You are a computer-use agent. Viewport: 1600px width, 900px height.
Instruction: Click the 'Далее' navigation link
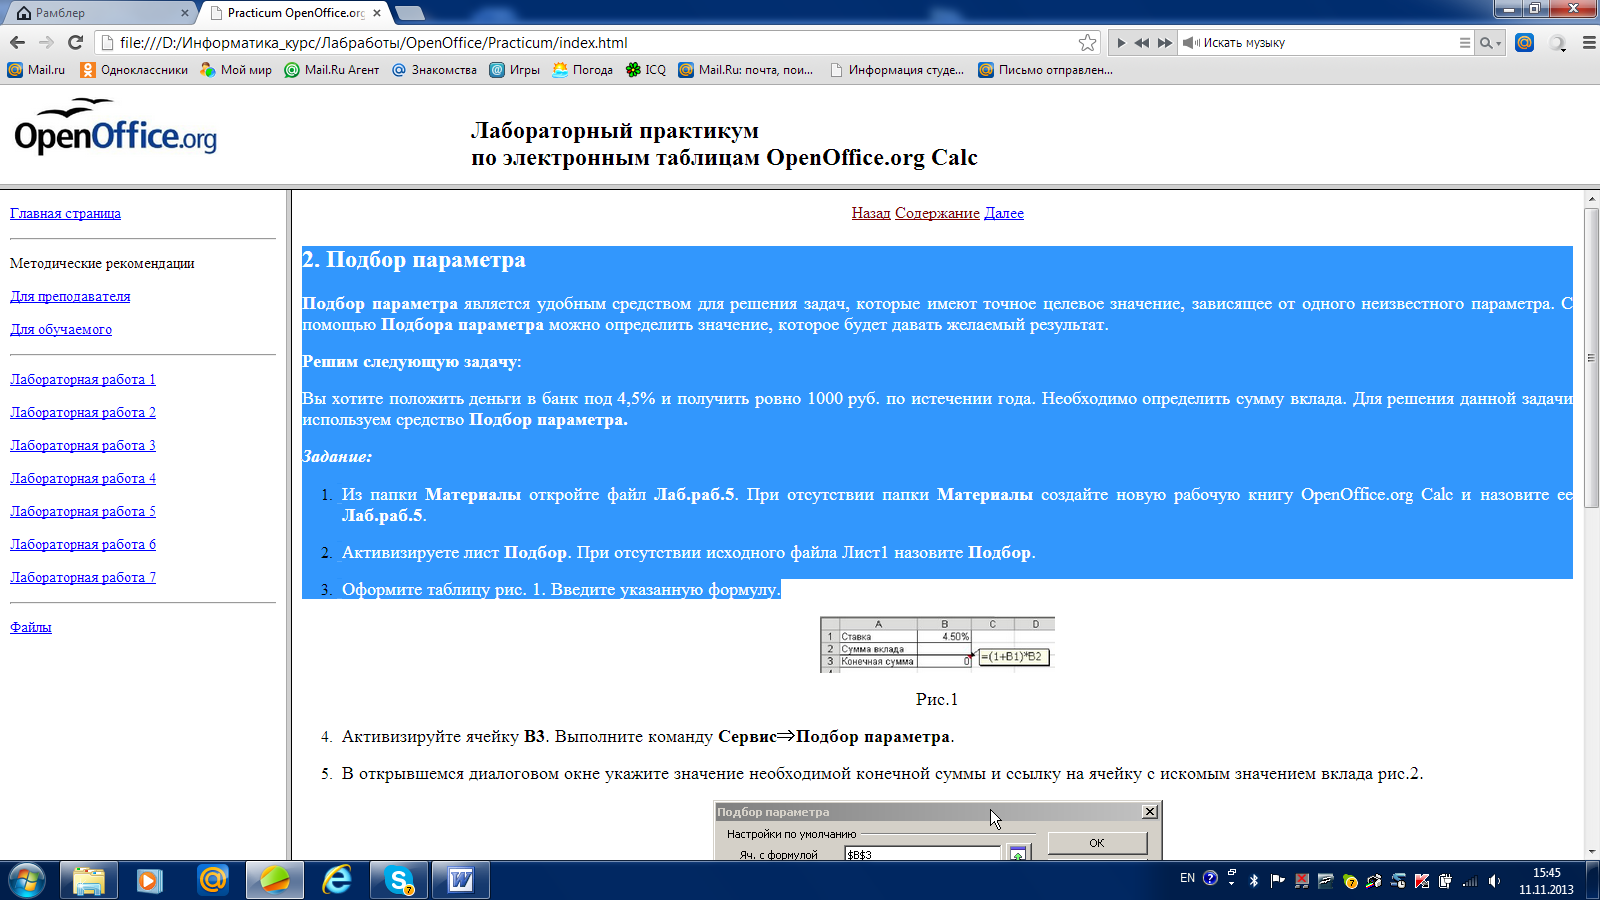pyautogui.click(x=1004, y=213)
